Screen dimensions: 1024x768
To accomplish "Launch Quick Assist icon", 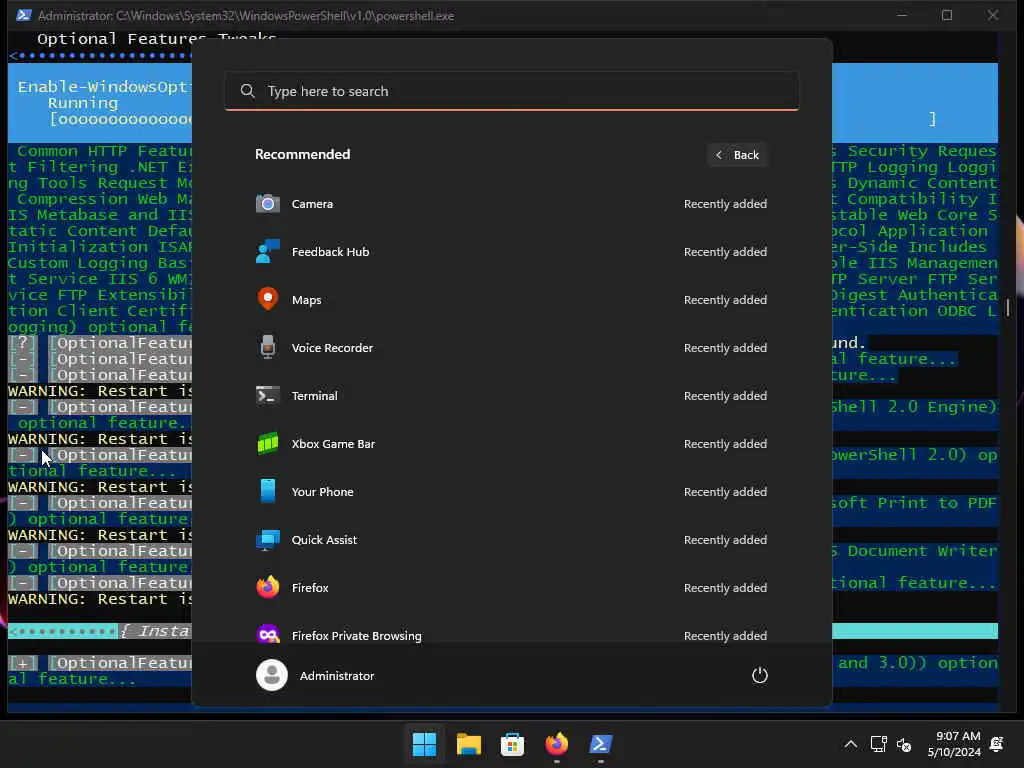I will 268,539.
